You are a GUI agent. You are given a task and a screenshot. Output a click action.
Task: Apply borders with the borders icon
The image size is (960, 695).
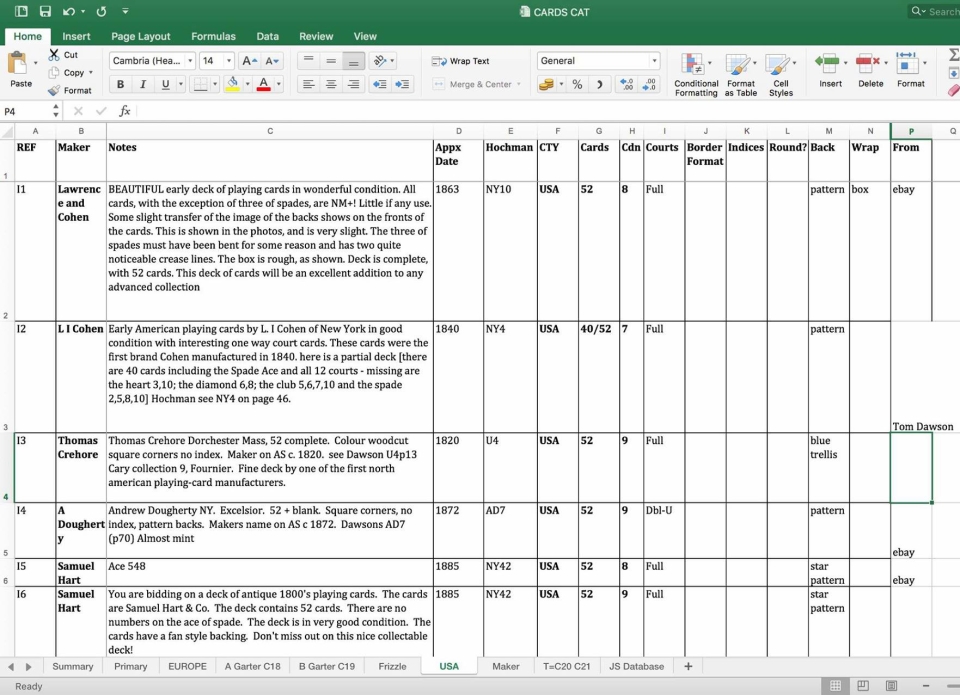[200, 84]
